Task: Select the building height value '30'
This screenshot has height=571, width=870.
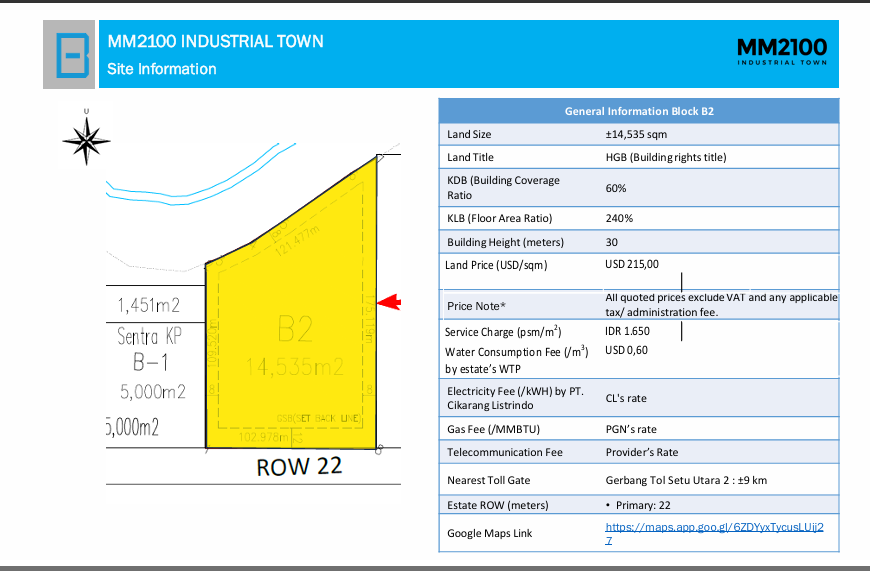Action: 611,242
